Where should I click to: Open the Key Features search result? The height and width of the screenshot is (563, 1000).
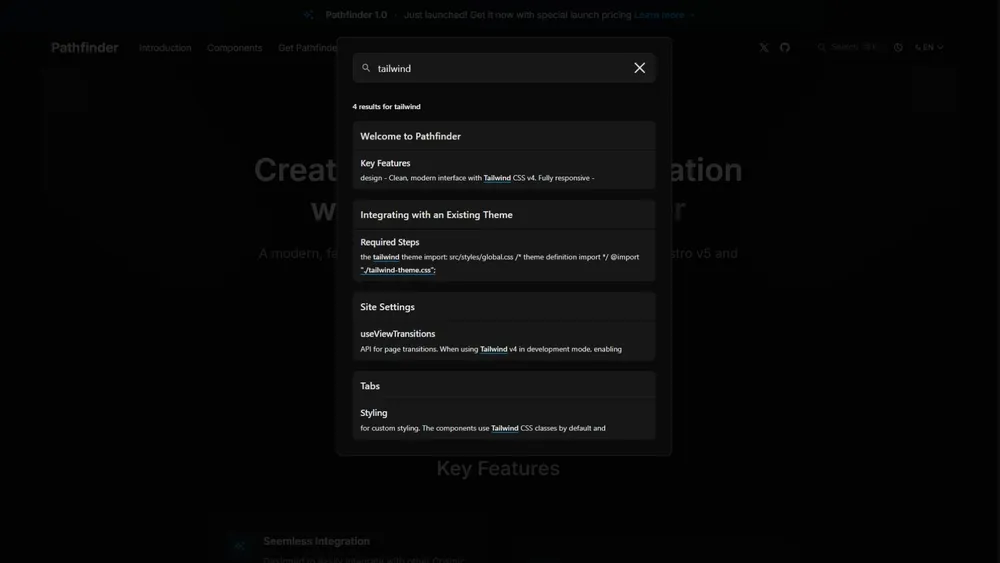504,170
